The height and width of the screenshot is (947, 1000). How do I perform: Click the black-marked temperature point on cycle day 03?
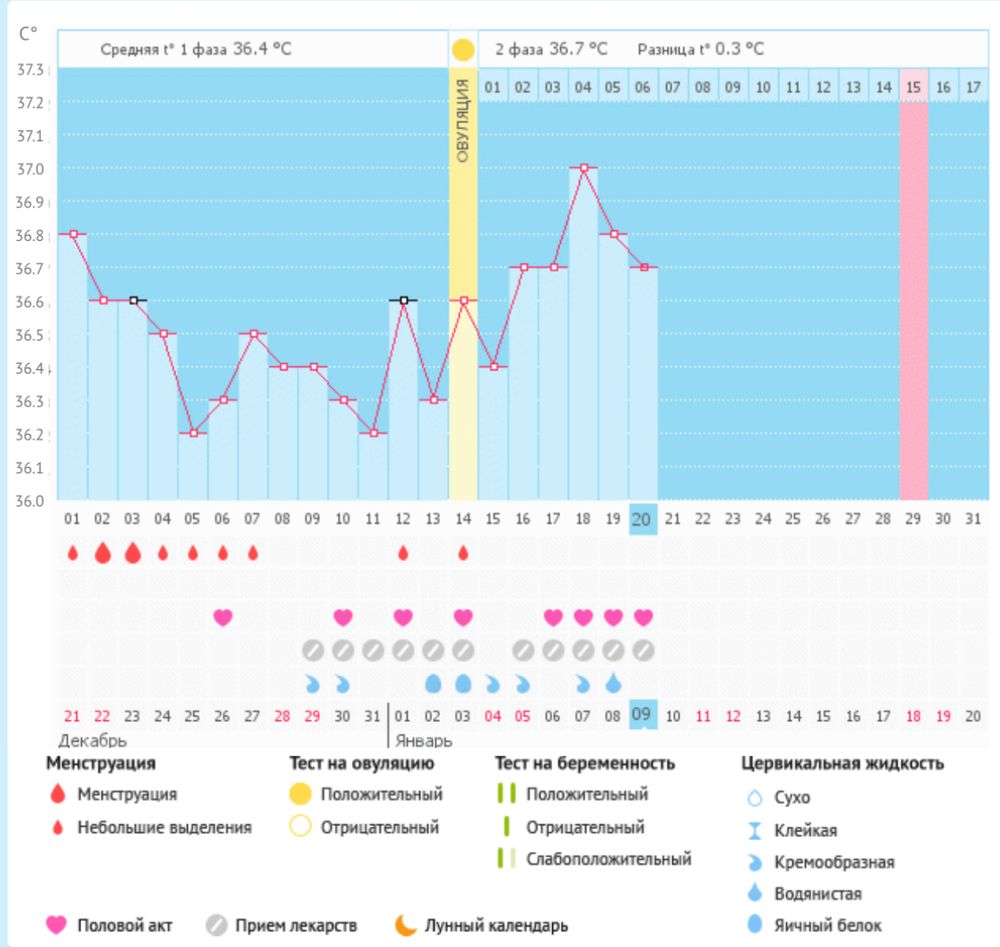click(133, 300)
